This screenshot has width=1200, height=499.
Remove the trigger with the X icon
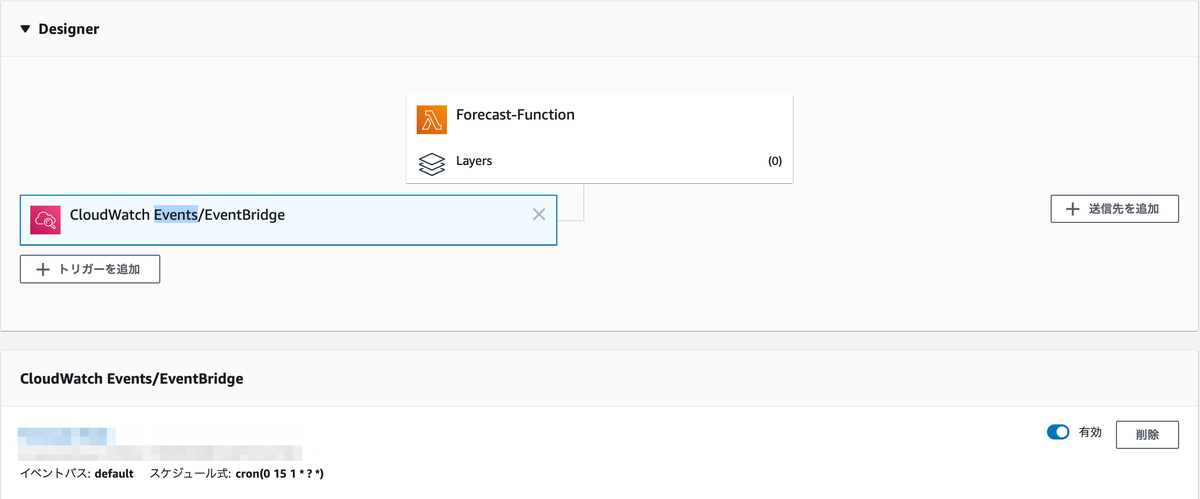click(x=539, y=214)
